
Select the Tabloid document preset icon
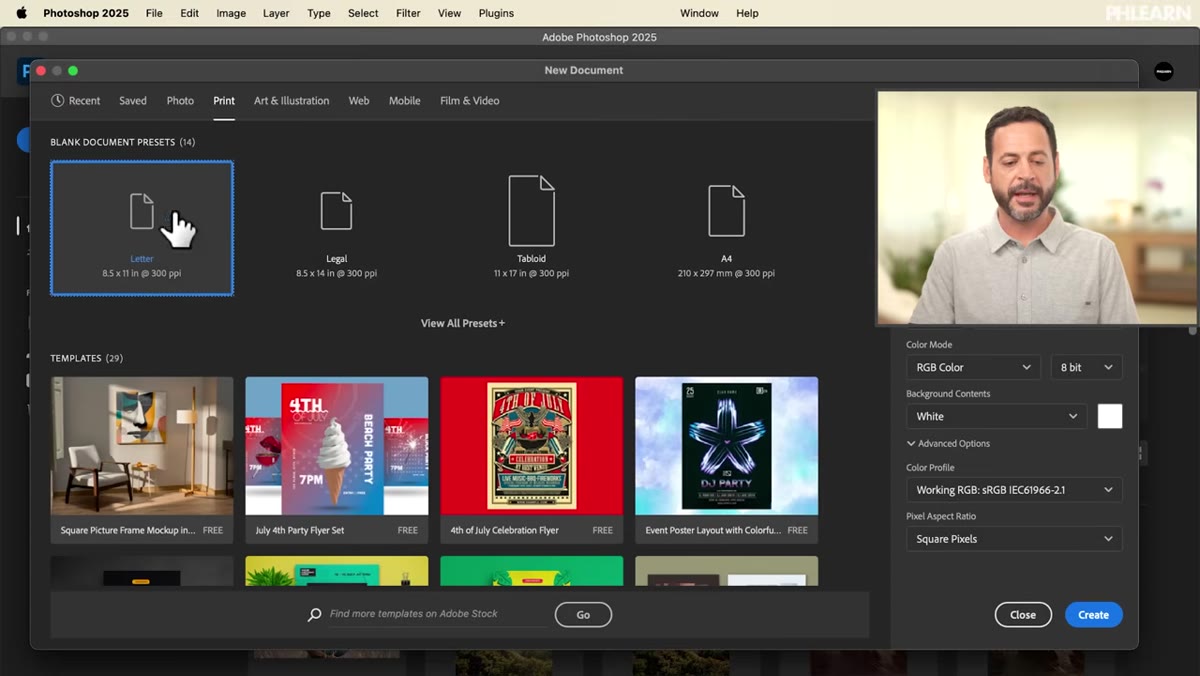pos(531,211)
